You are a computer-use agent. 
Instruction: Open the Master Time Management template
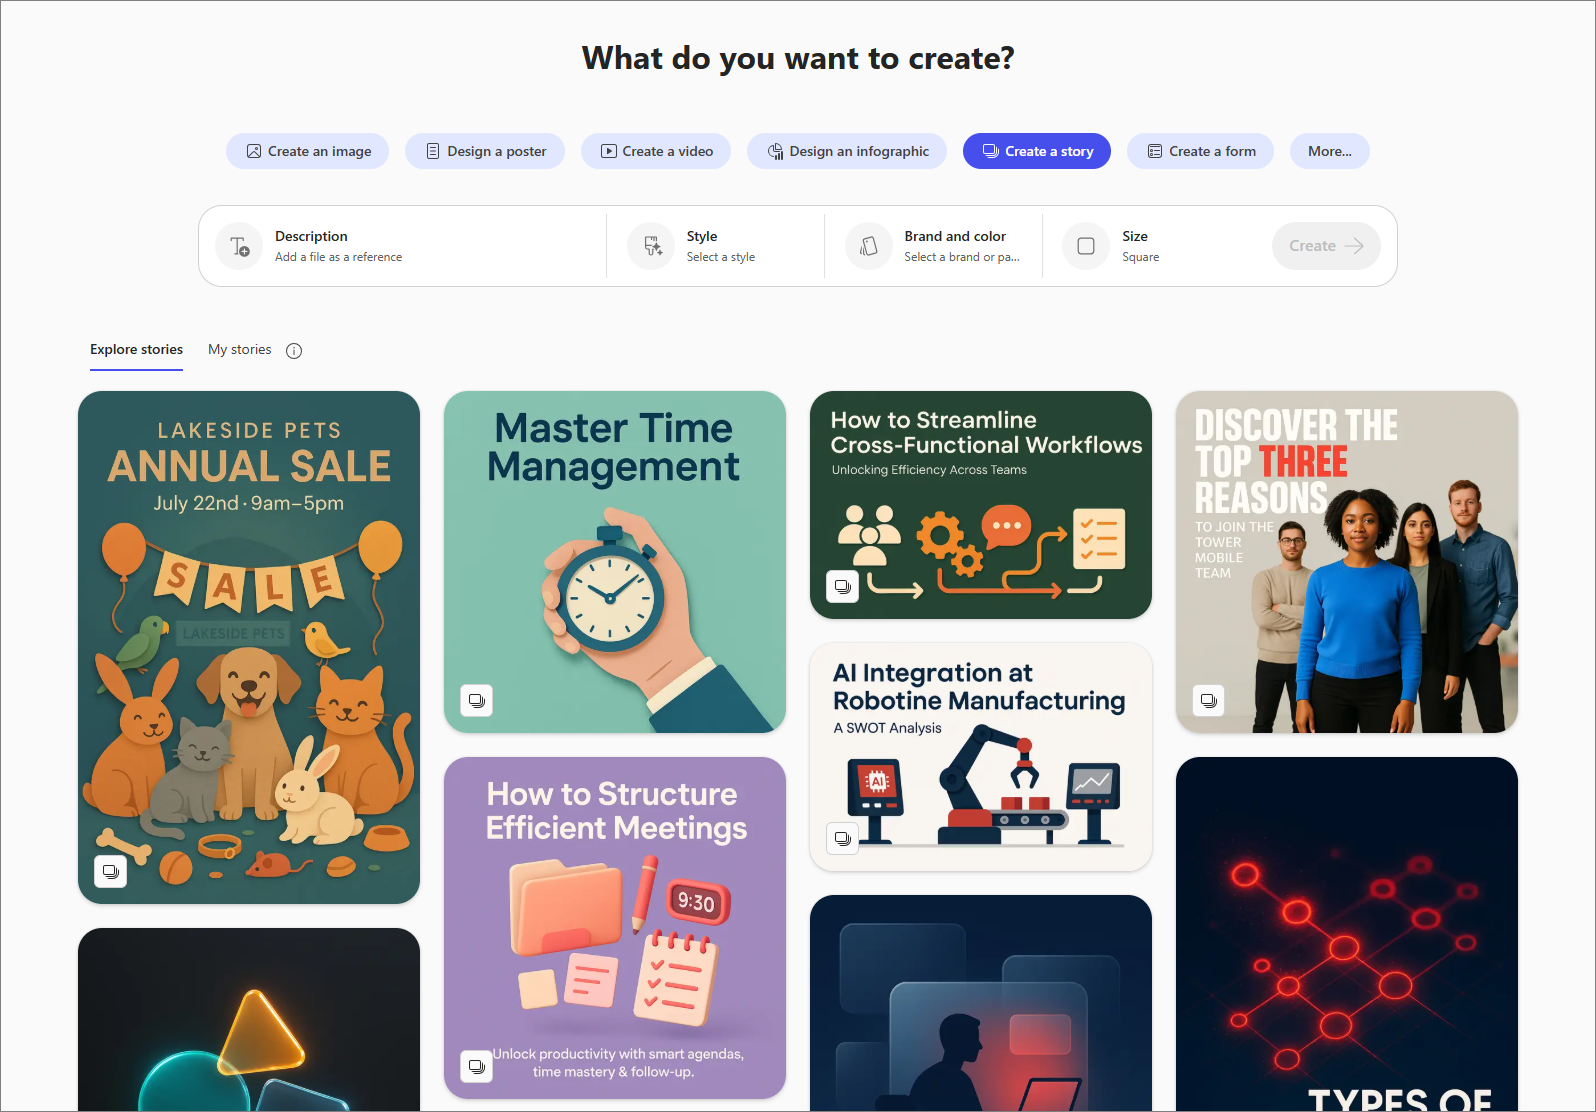pyautogui.click(x=615, y=562)
